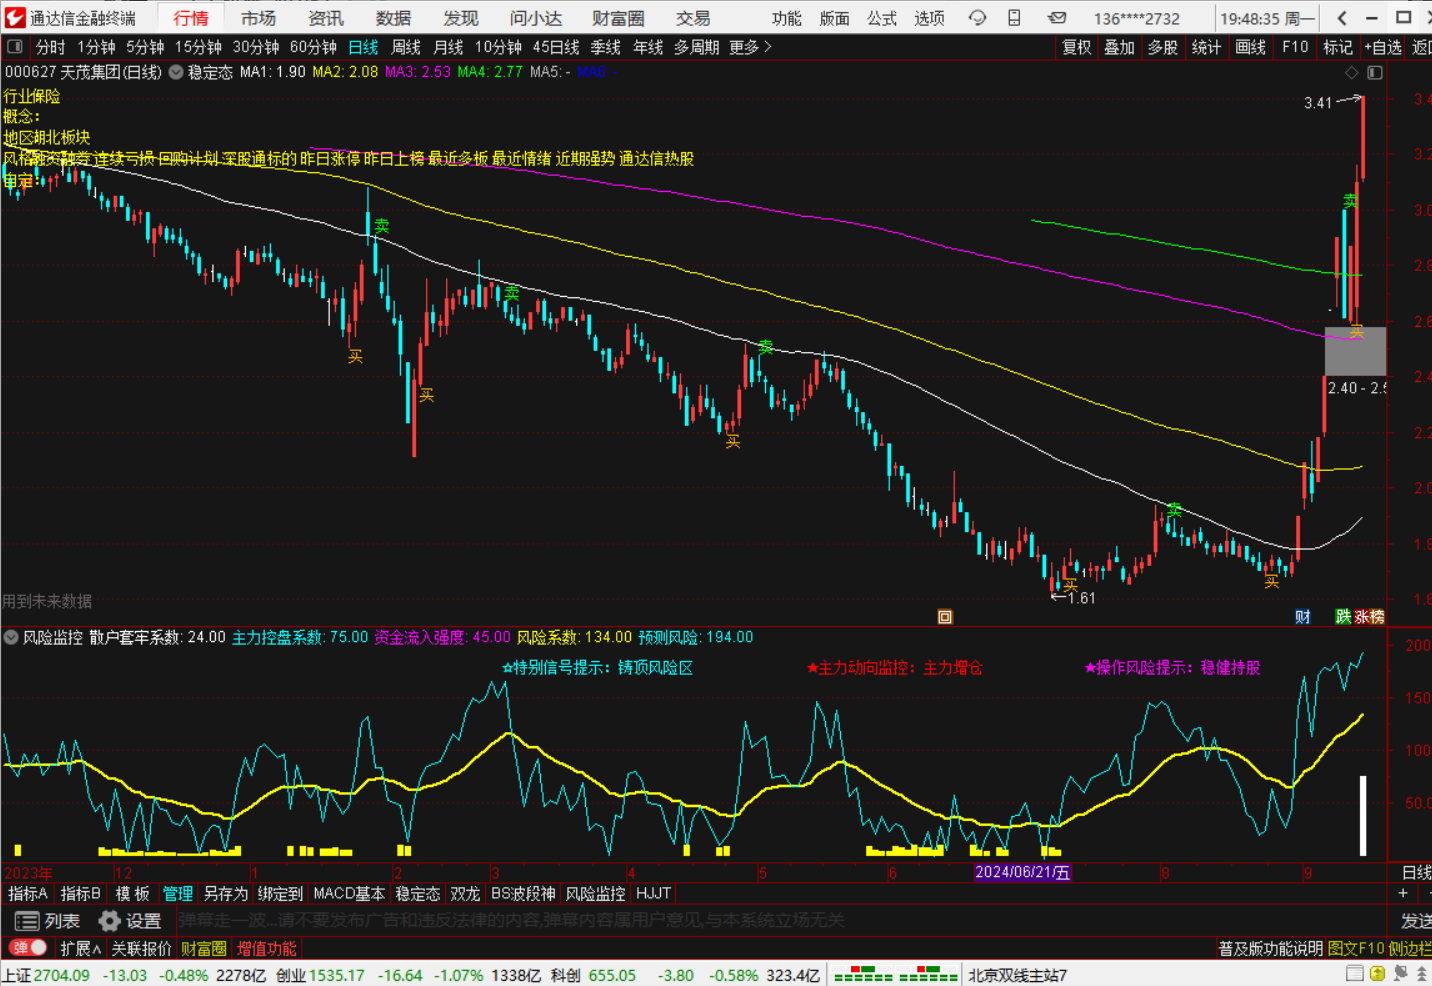
Task: Click the green 跌 icon under the chart
Action: click(1343, 617)
